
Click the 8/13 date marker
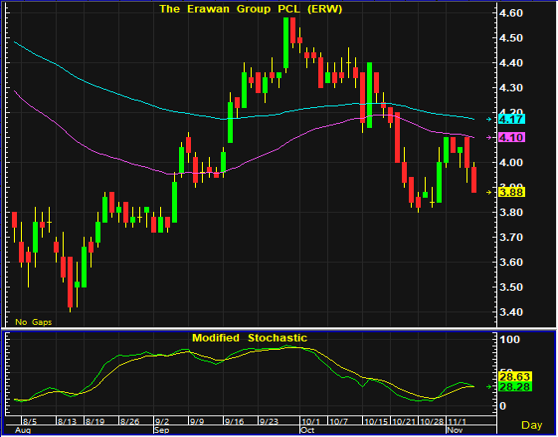pyautogui.click(x=67, y=422)
